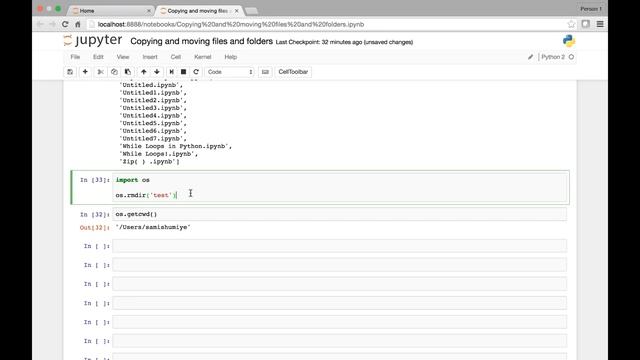Image resolution: width=640 pixels, height=360 pixels.
Task: Click the pencil edit mode indicator
Action: (530, 57)
